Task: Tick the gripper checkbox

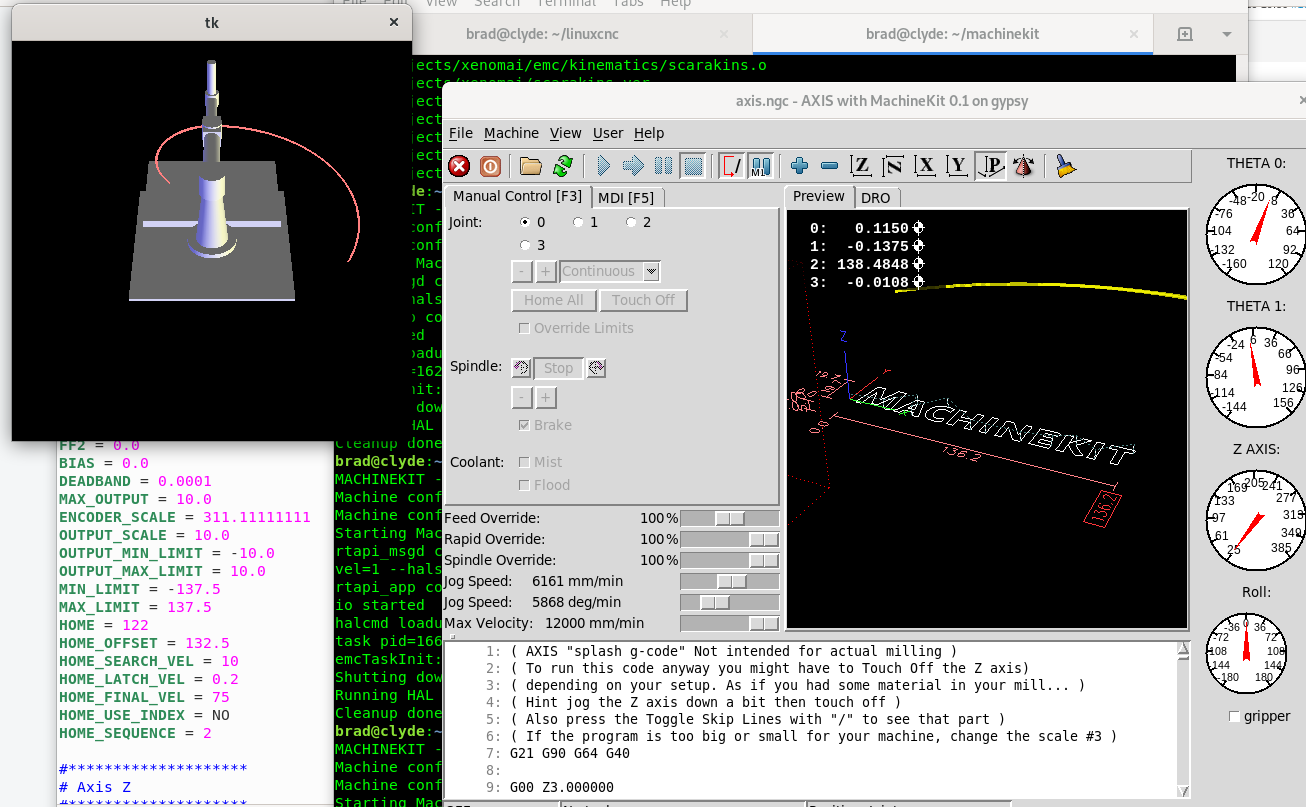Action: click(1234, 716)
